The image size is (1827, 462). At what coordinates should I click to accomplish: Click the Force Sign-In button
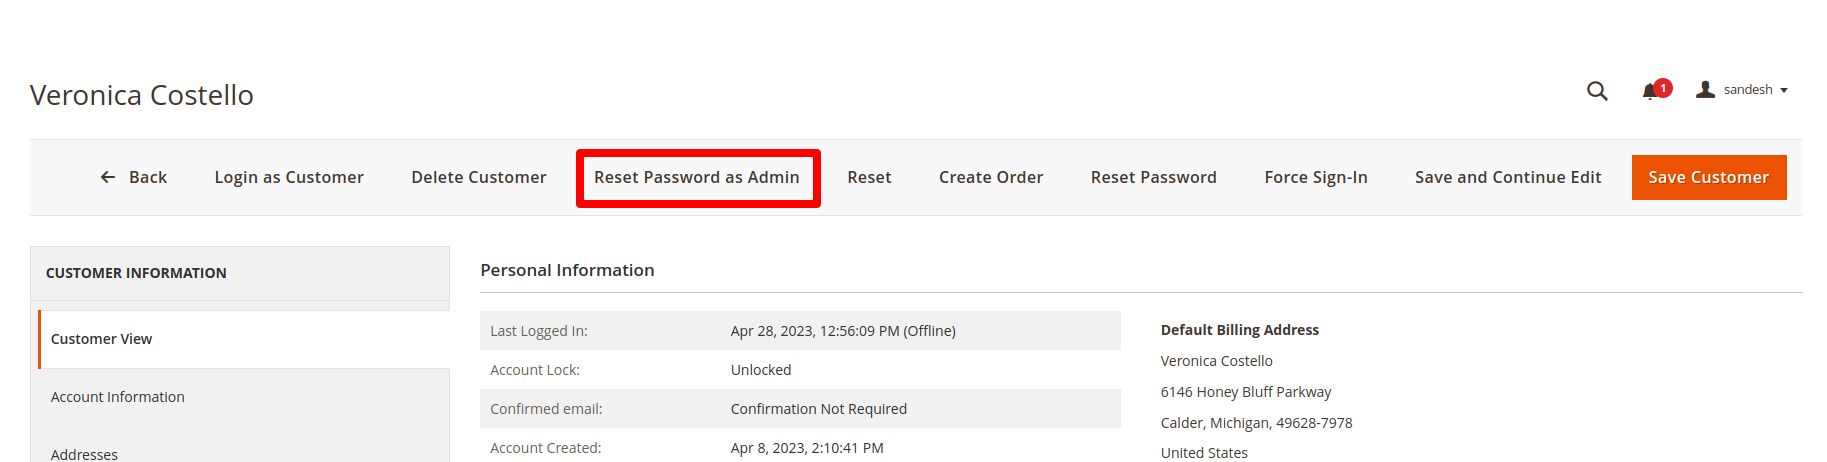(1315, 177)
